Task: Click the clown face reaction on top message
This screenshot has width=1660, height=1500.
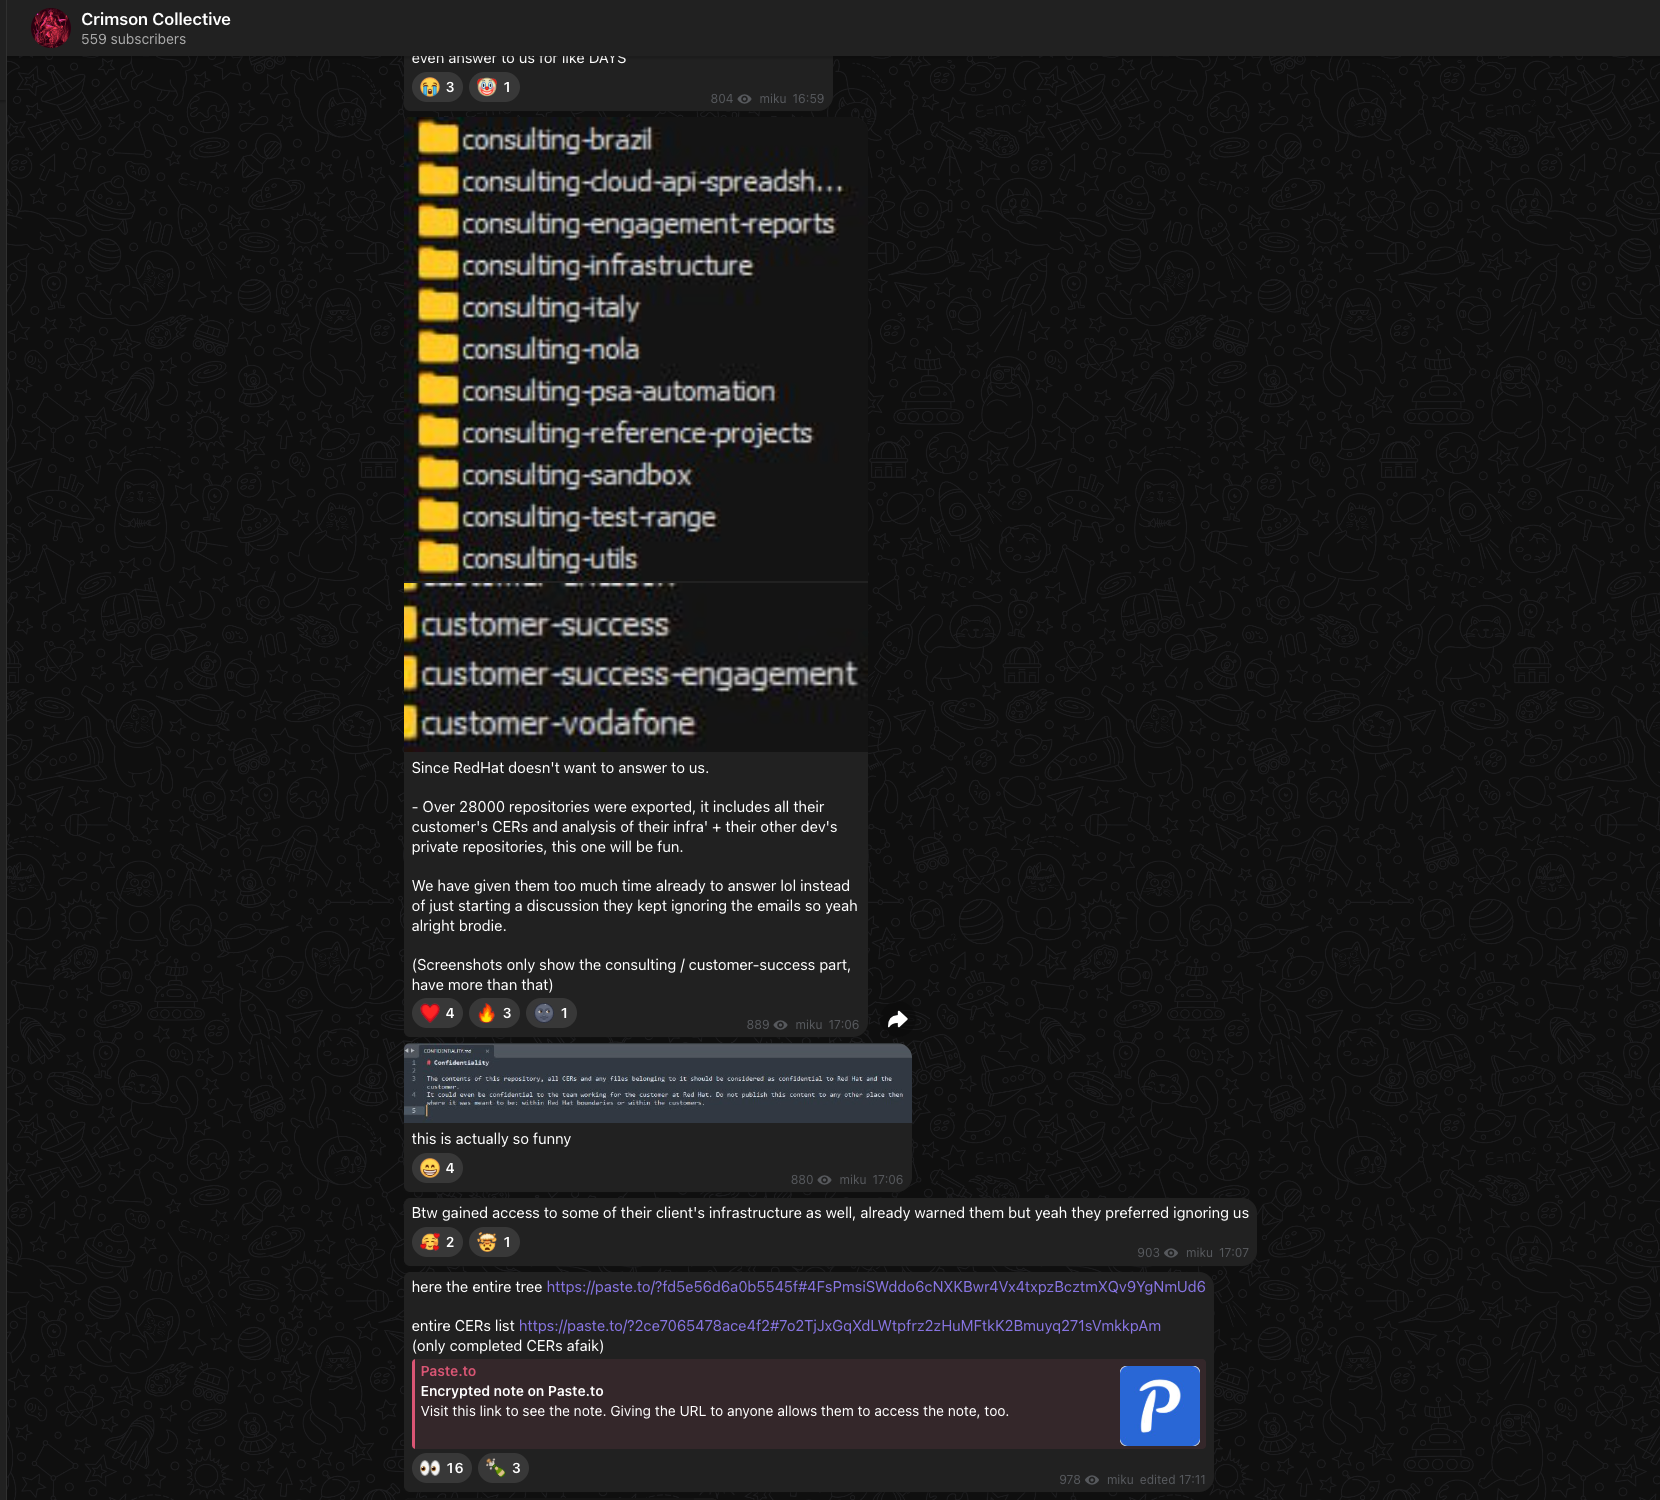Action: point(494,87)
